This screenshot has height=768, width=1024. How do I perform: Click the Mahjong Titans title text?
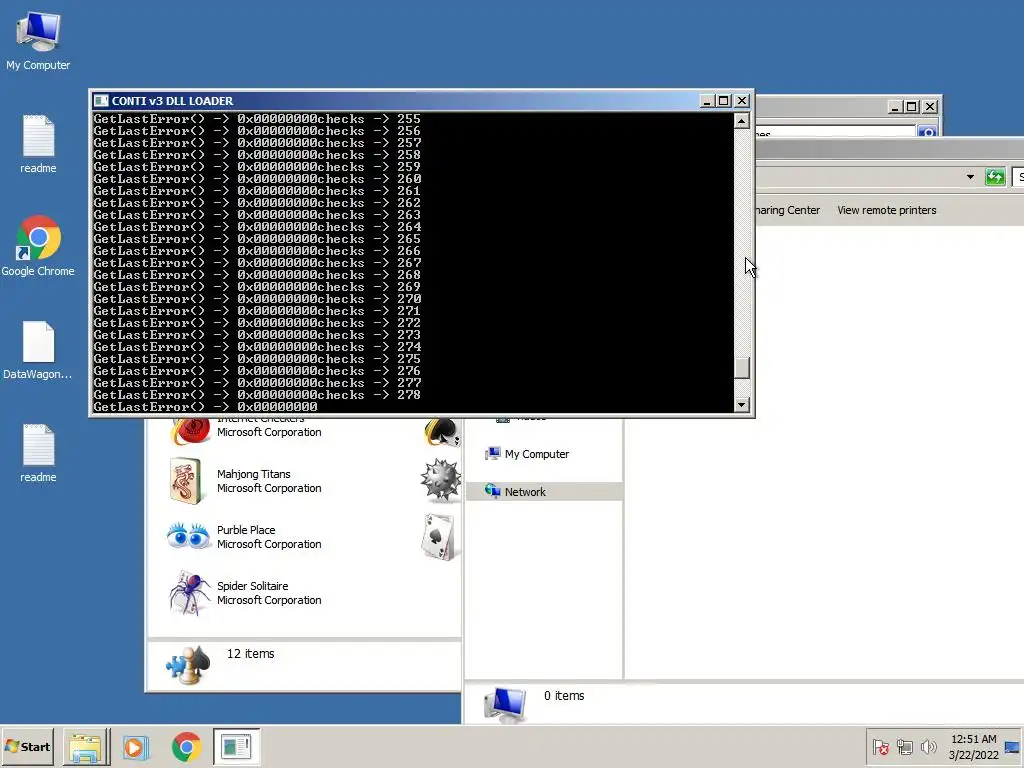pos(253,474)
